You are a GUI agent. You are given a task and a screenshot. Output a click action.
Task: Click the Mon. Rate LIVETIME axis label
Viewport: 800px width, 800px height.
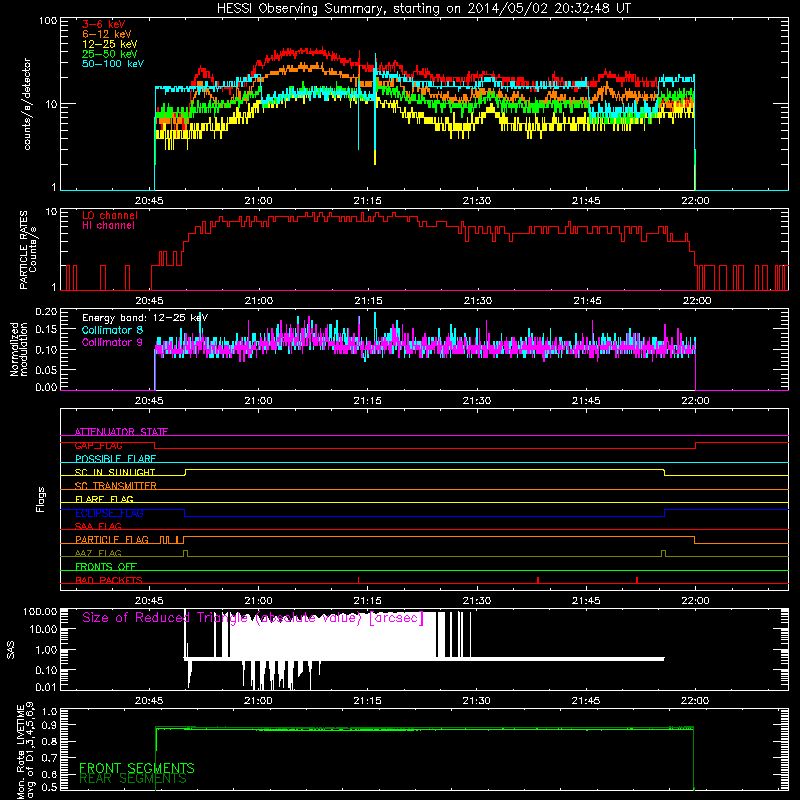[x=25, y=751]
